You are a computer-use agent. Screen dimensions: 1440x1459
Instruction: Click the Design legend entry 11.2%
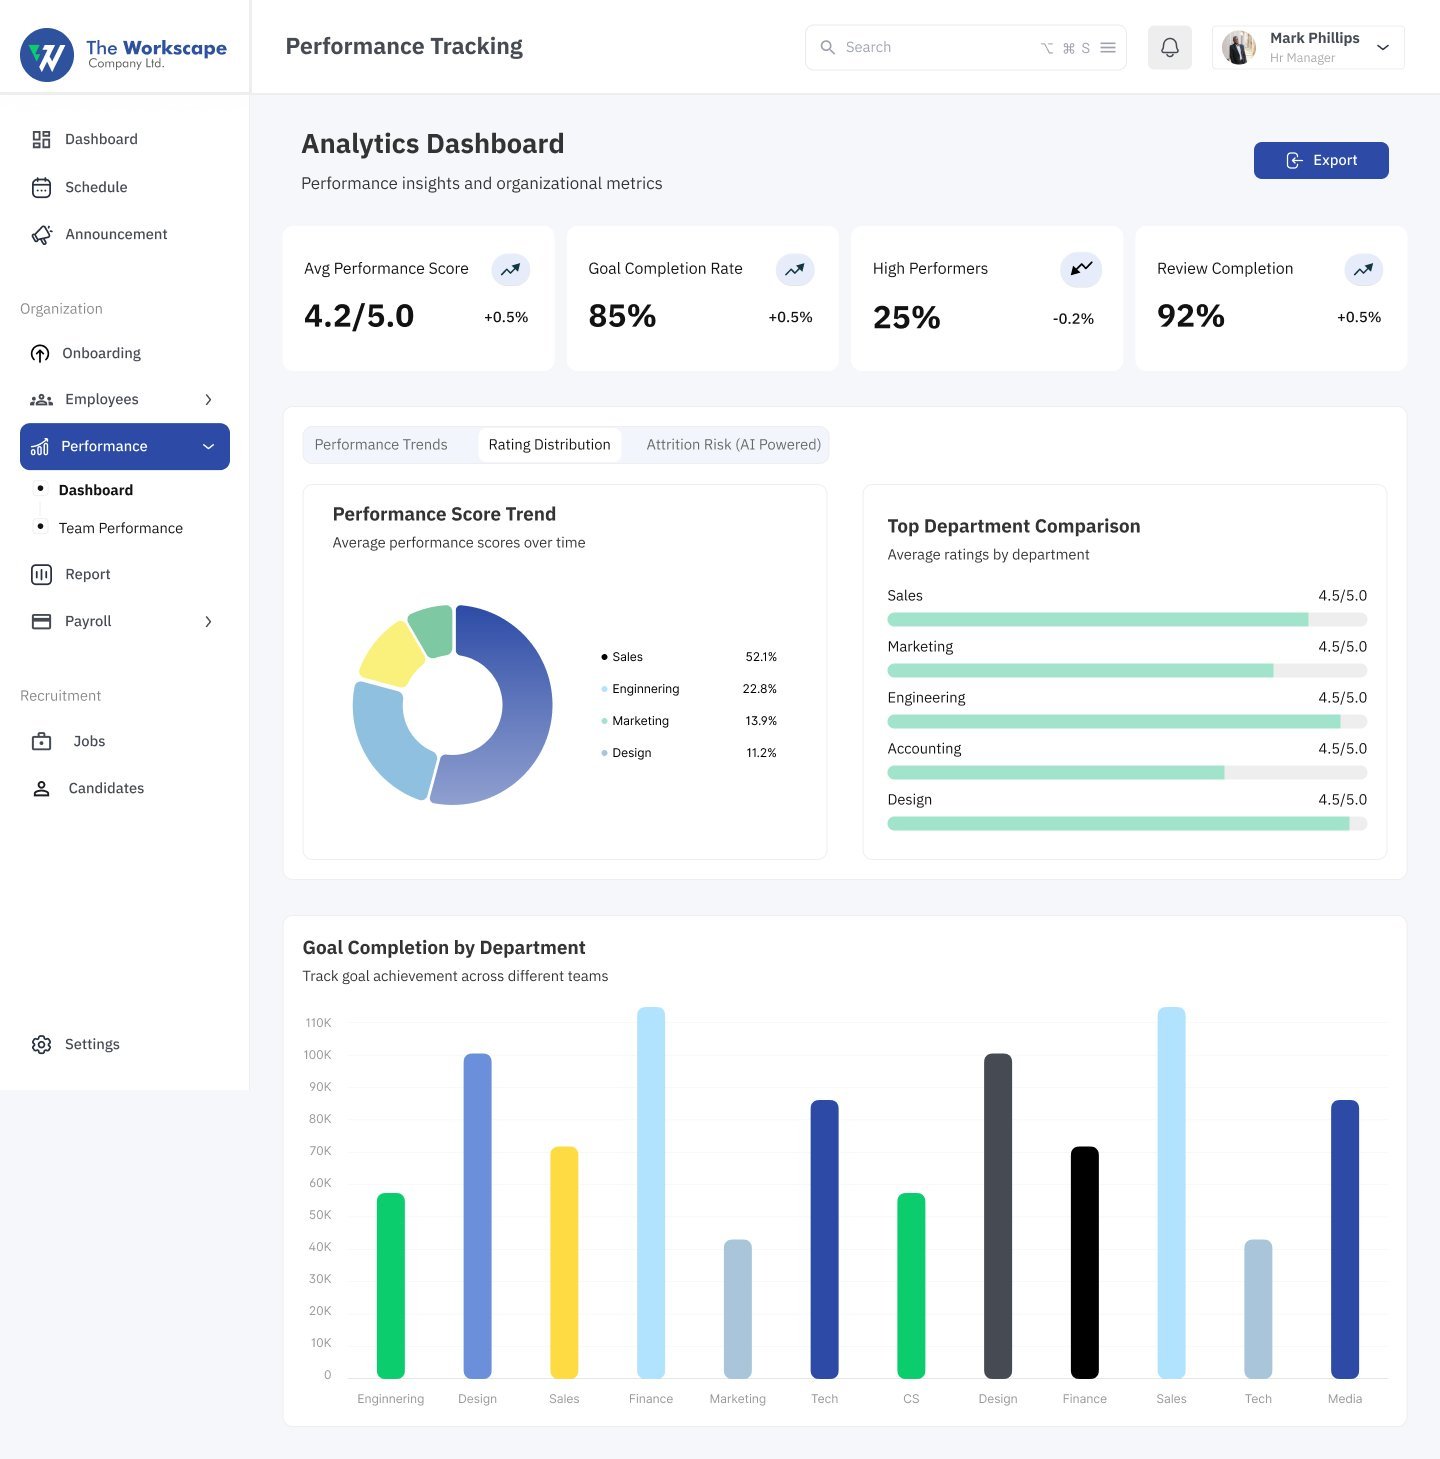689,753
